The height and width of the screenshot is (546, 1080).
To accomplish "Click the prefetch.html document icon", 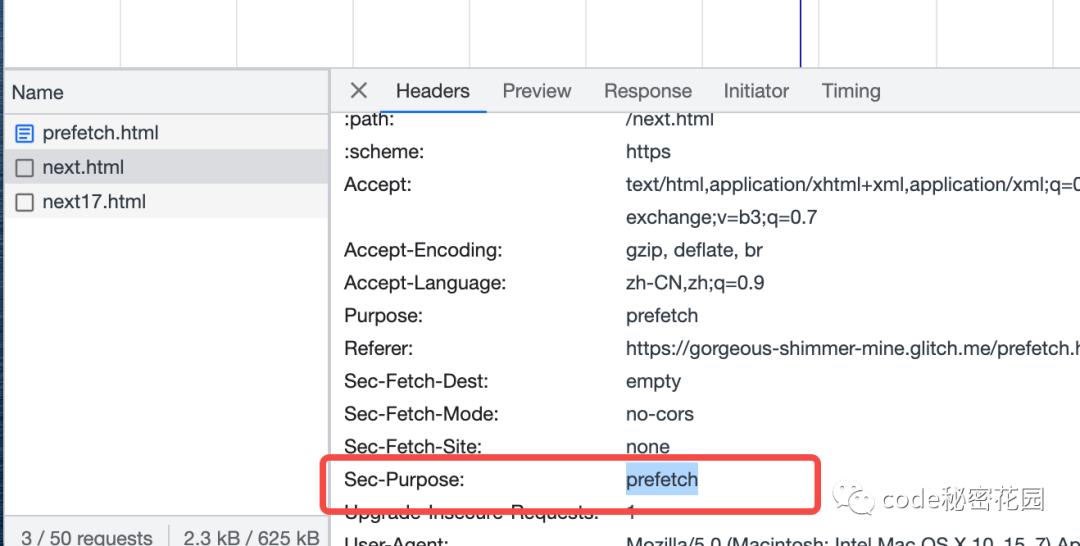I will [x=25, y=133].
